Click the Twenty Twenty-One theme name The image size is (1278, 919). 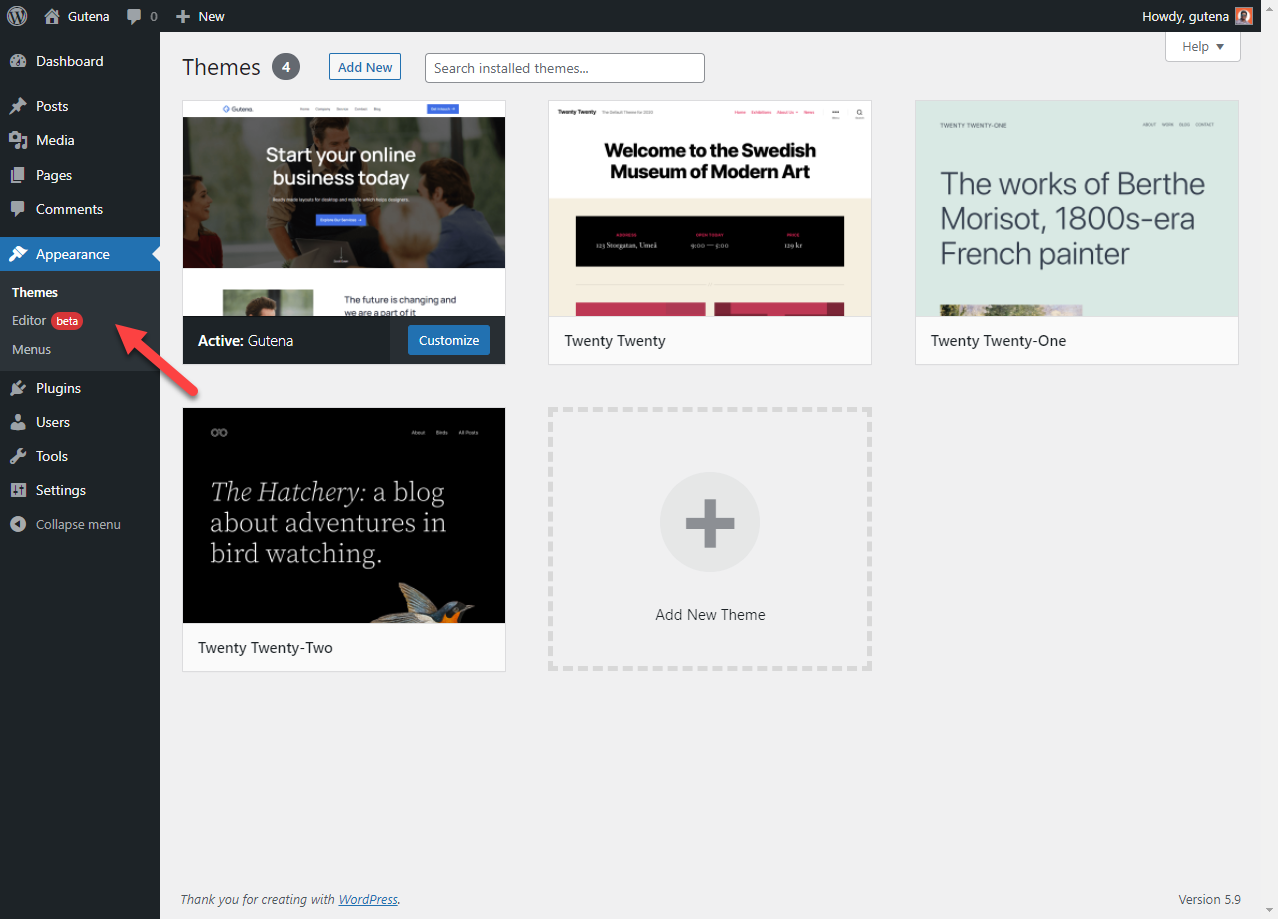[998, 341]
